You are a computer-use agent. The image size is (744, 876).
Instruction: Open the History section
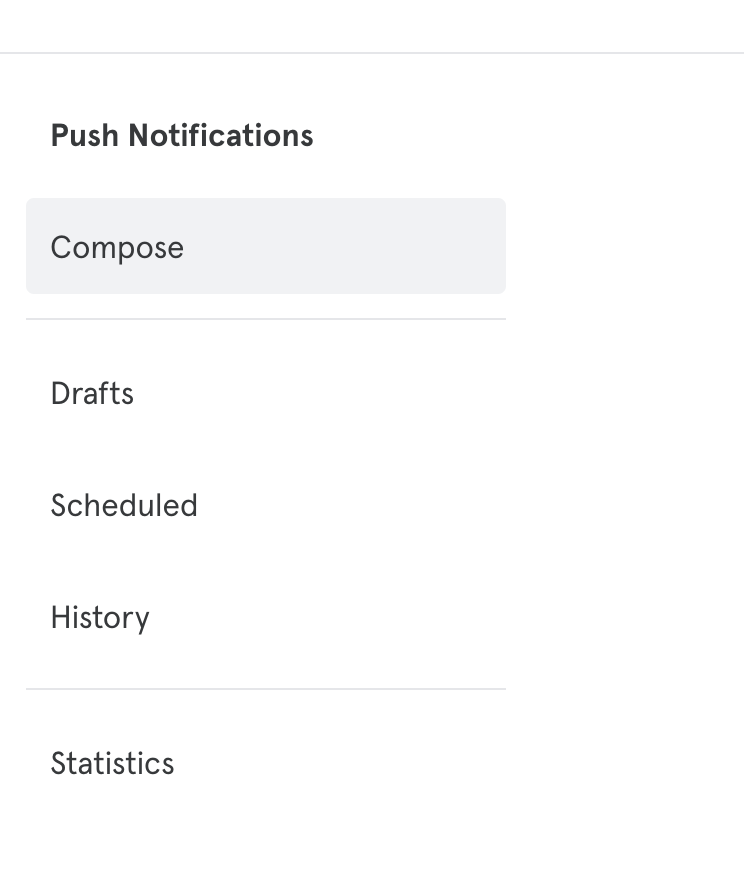coord(100,617)
